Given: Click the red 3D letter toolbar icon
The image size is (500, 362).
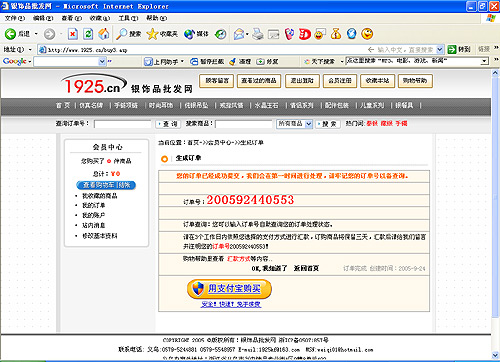Looking at the screenshot, I should tap(304, 34).
